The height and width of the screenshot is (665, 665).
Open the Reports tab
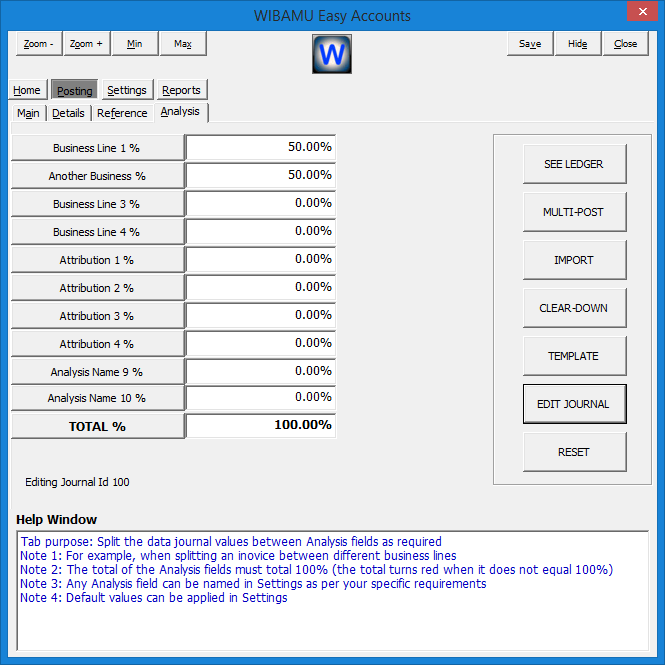point(182,90)
